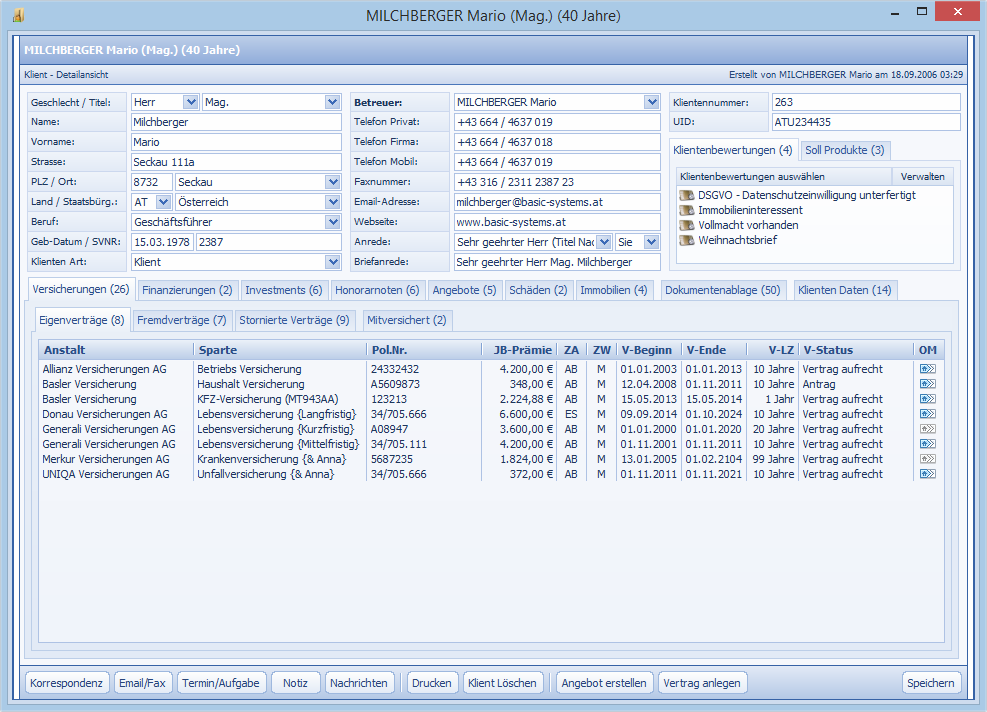This screenshot has width=987, height=712.
Task: Expand the Klienten Art dropdown
Action: click(x=332, y=262)
